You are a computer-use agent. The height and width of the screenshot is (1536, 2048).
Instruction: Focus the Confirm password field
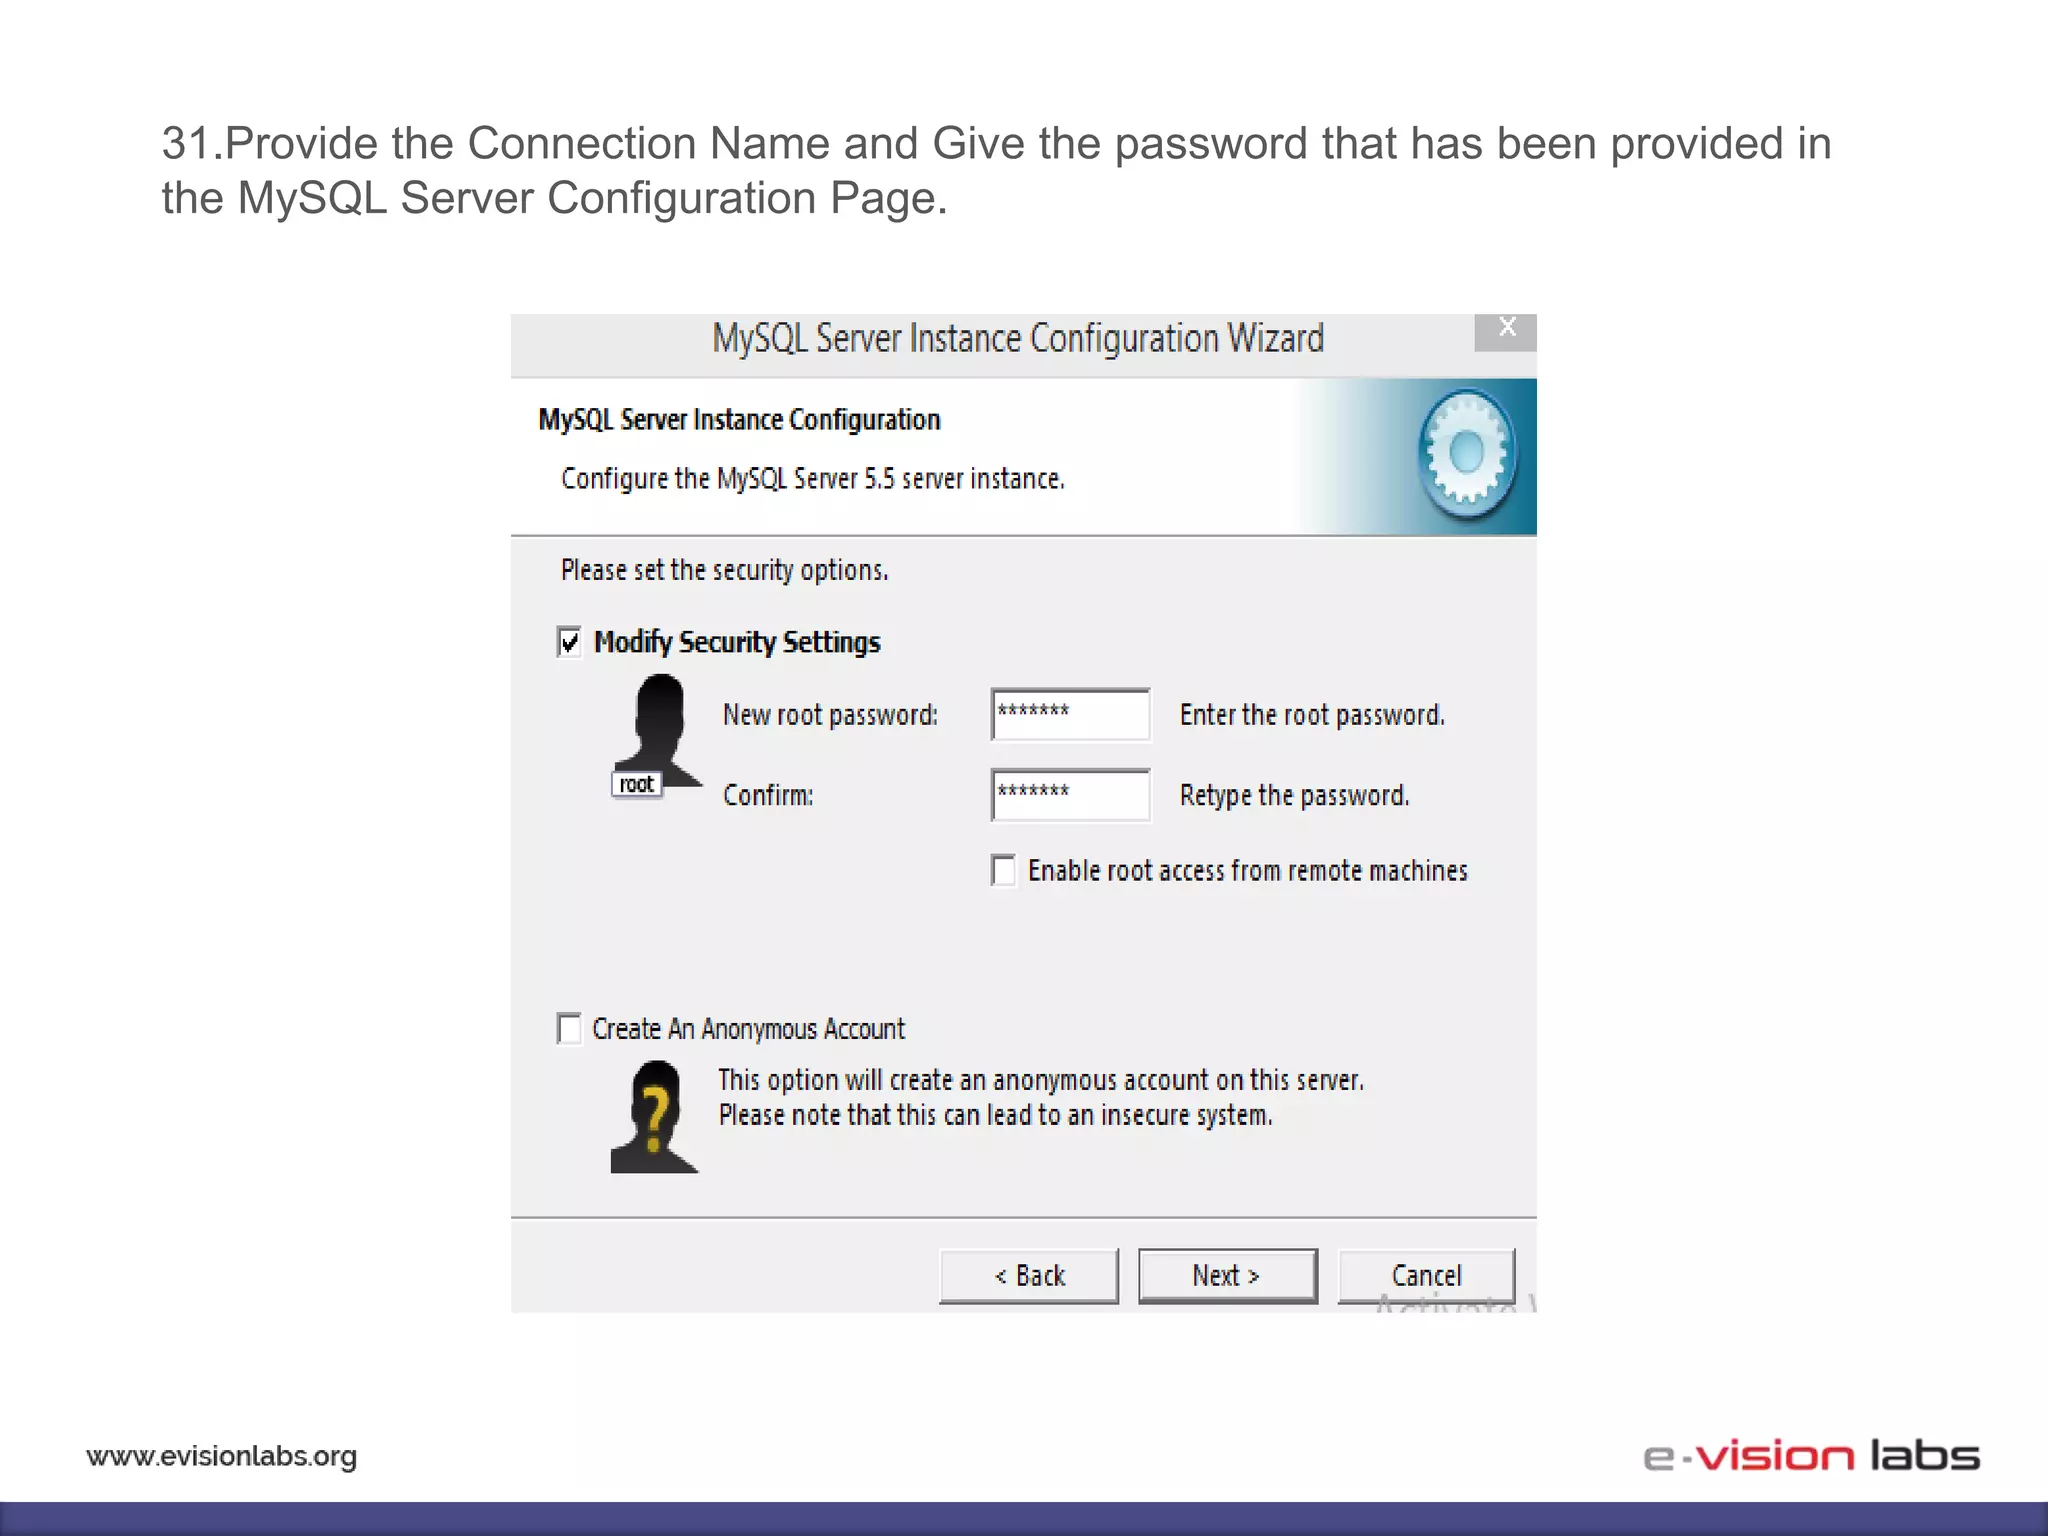[x=1070, y=795]
